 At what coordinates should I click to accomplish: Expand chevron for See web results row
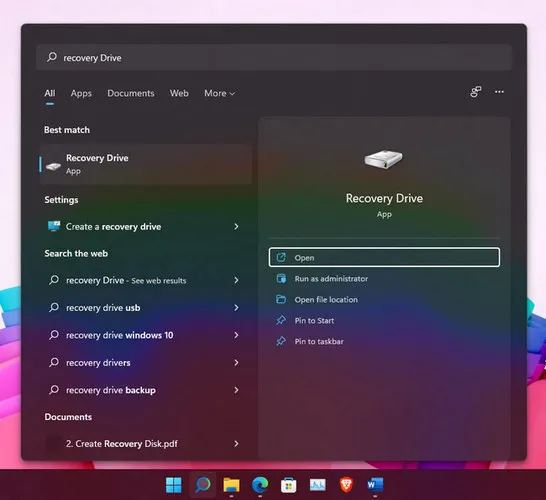(x=236, y=280)
